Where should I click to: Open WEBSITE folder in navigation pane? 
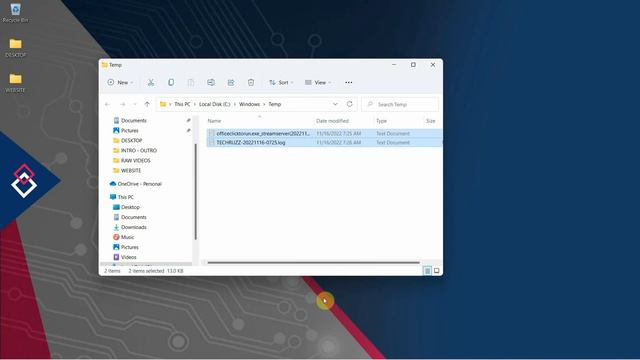131,171
